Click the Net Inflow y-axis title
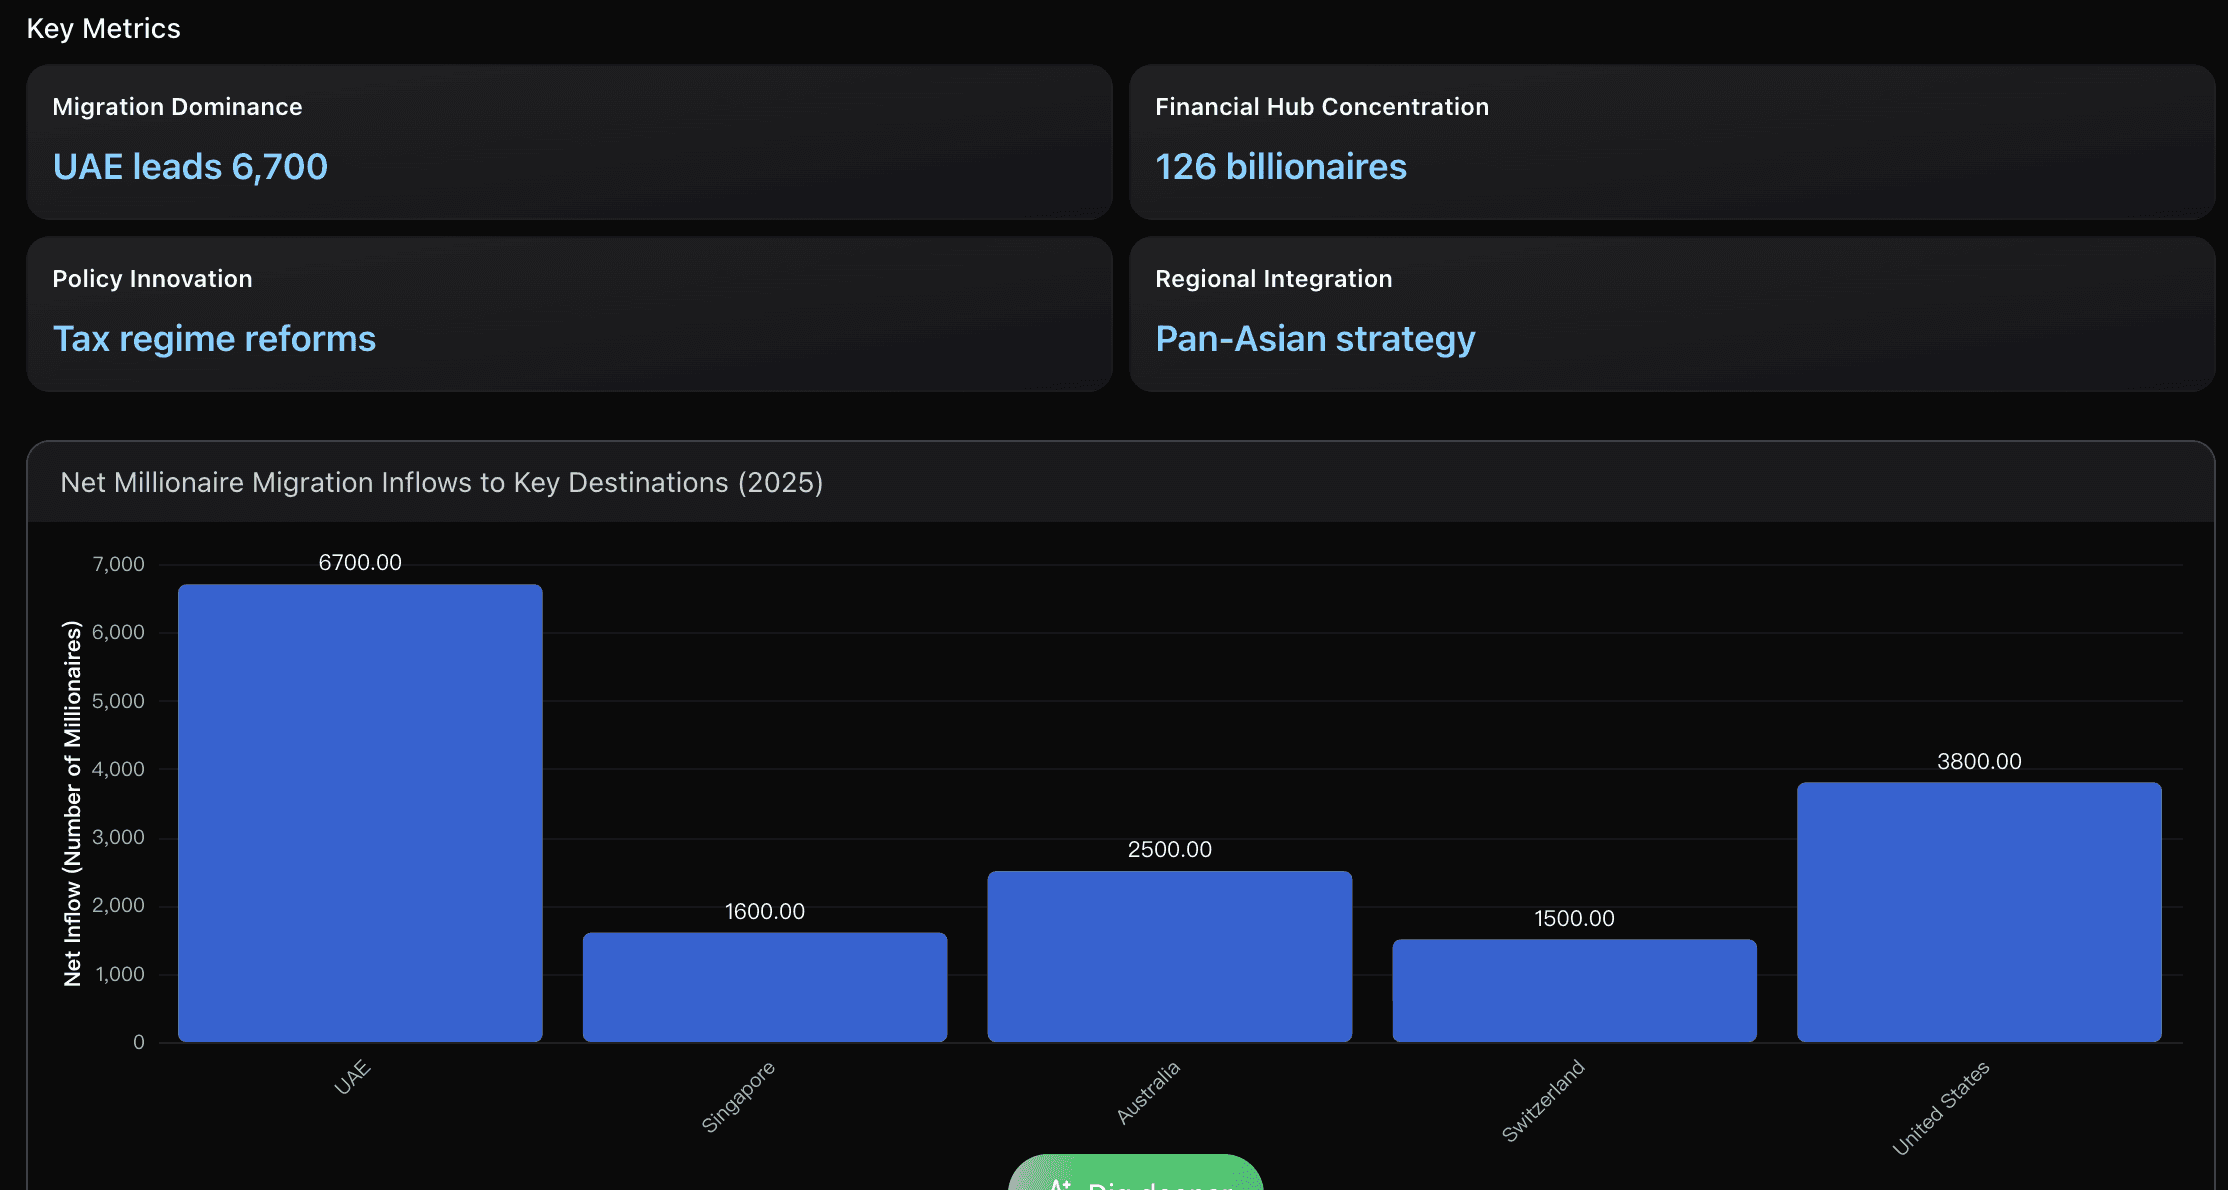Image resolution: width=2228 pixels, height=1190 pixels. tap(72, 803)
